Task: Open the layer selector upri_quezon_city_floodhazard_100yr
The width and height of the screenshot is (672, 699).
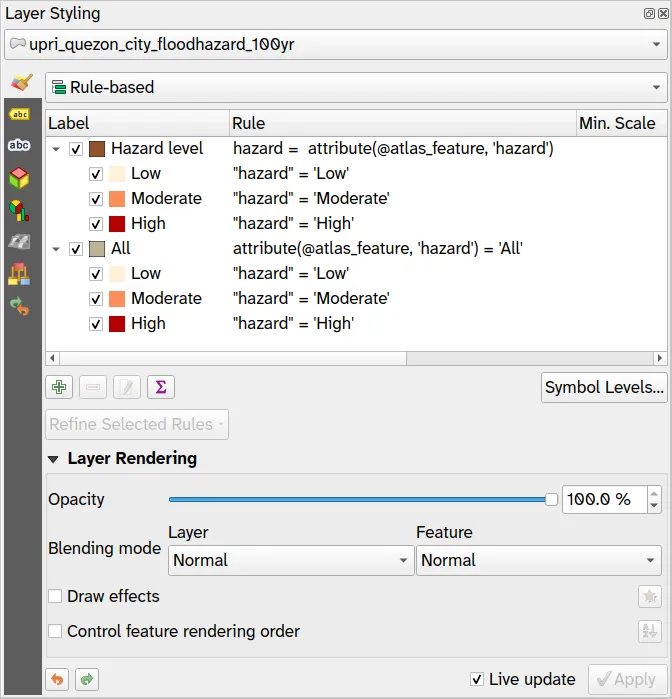Action: click(x=335, y=45)
